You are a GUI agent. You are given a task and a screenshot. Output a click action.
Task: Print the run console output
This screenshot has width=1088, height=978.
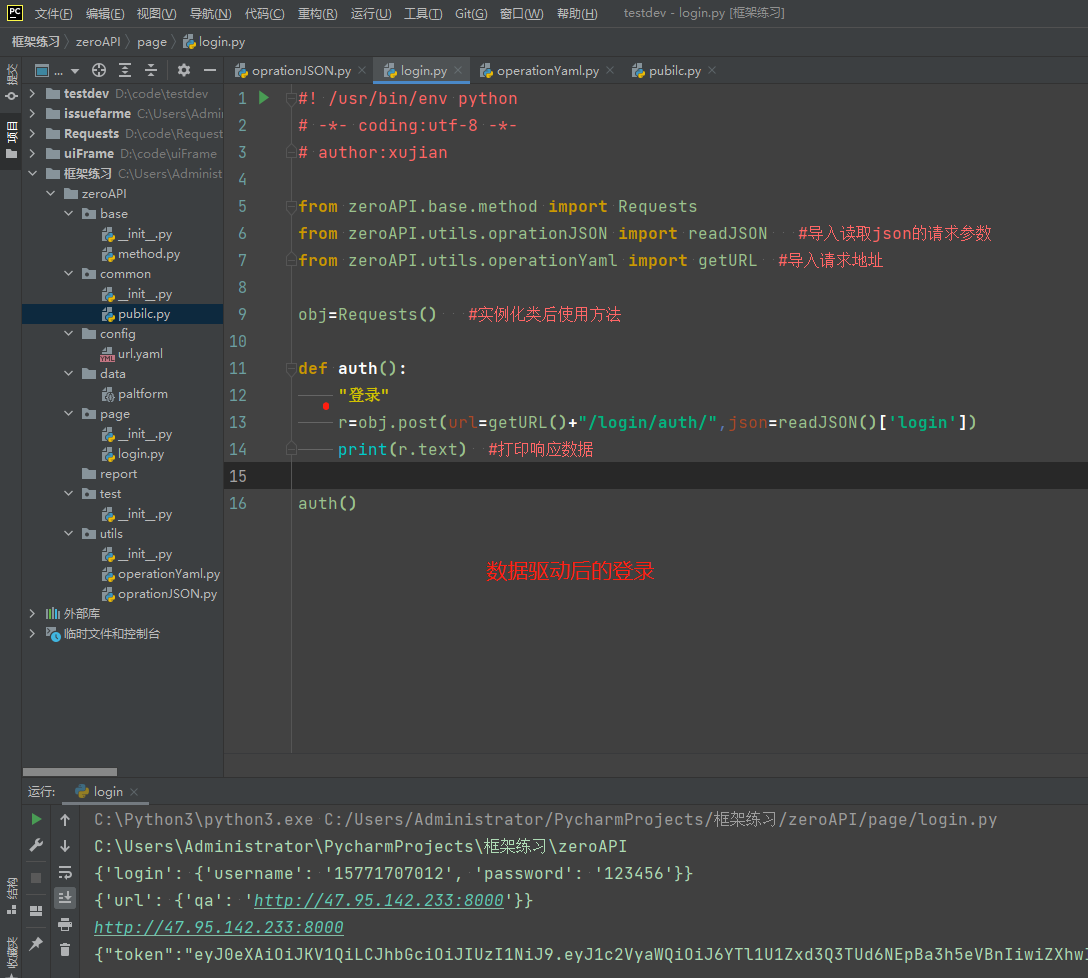click(65, 923)
